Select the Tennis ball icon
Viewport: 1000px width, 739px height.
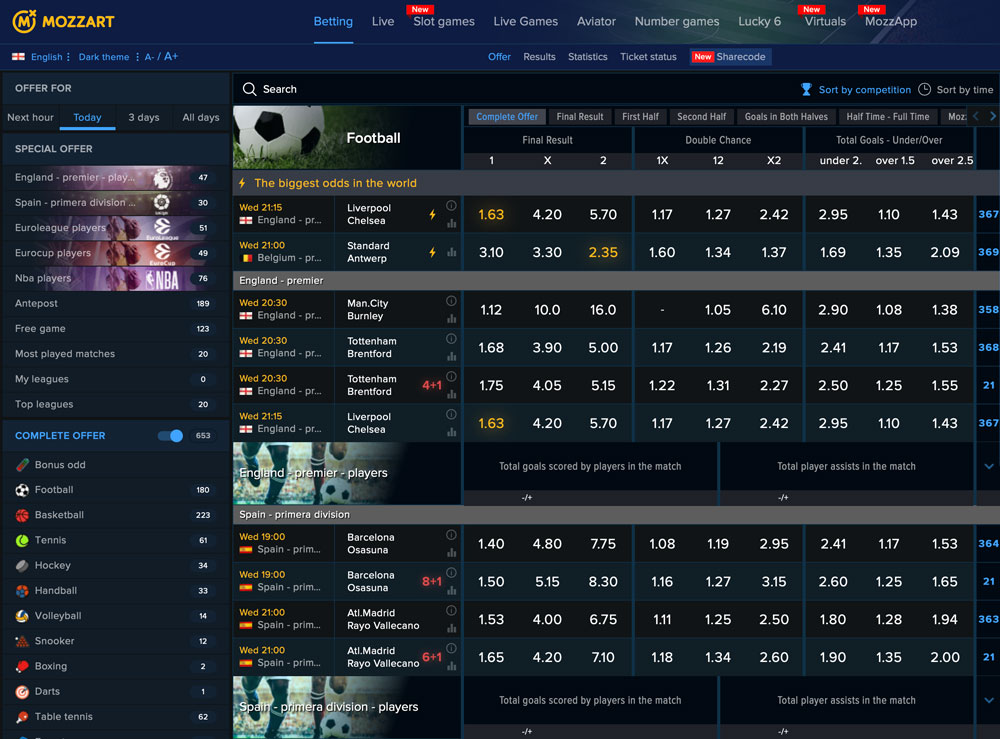pos(22,541)
